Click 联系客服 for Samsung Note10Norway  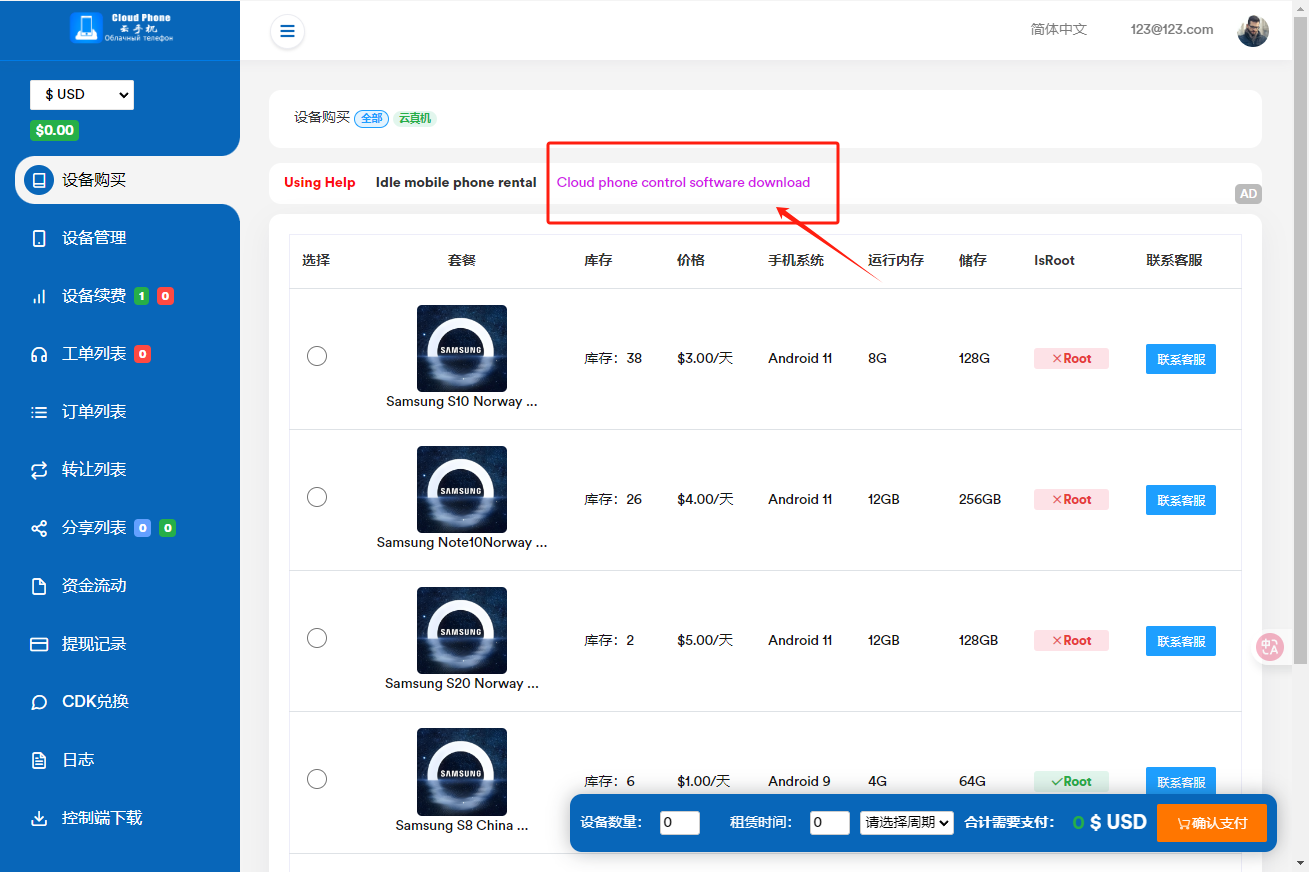(x=1181, y=500)
